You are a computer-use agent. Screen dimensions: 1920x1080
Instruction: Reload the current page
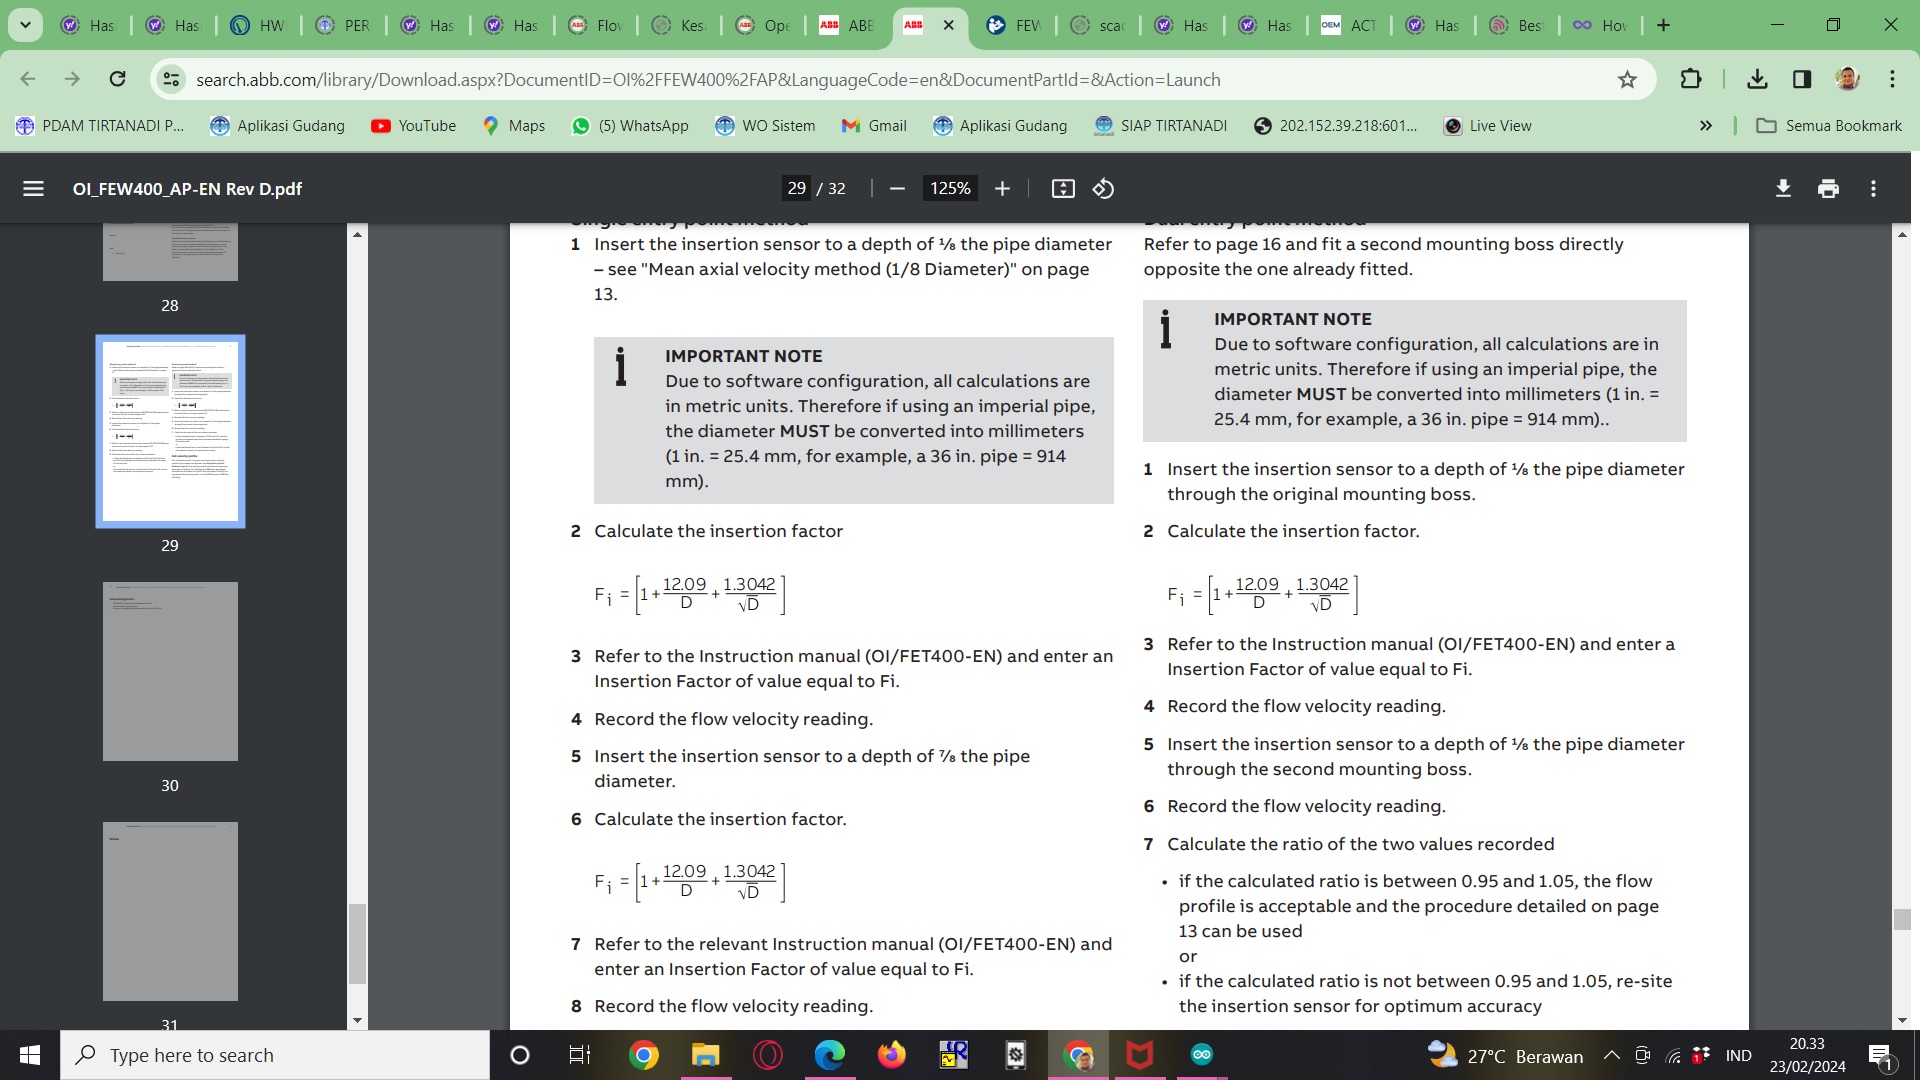tap(117, 79)
